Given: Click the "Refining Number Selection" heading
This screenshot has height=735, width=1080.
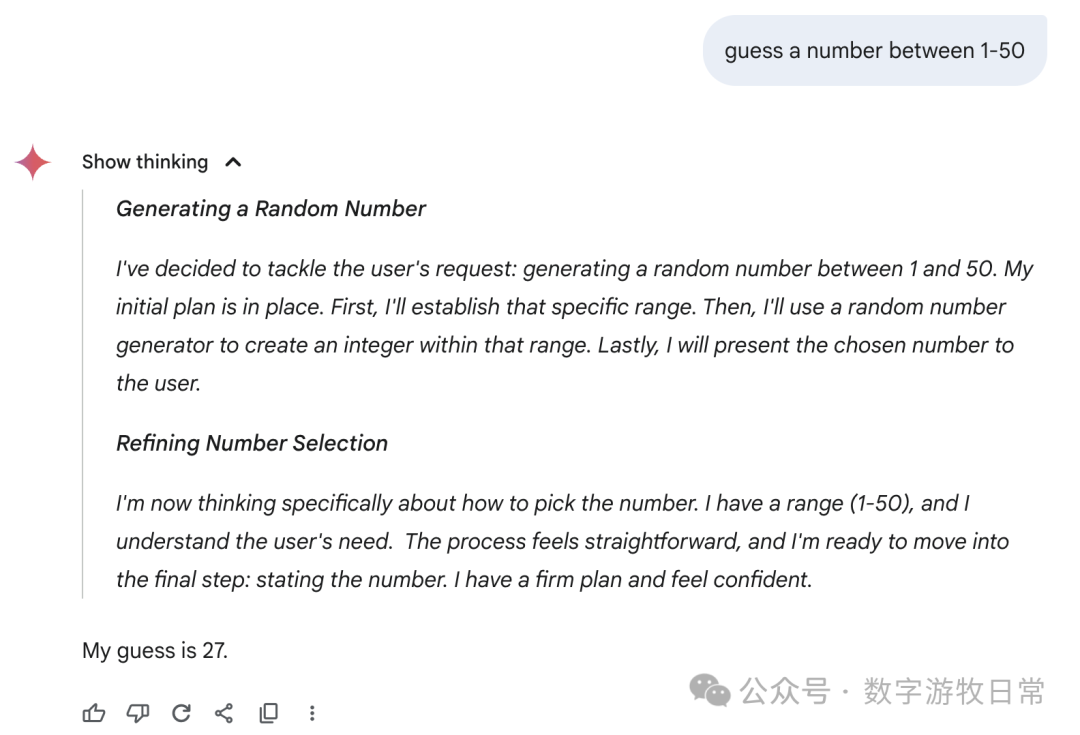Looking at the screenshot, I should (252, 444).
